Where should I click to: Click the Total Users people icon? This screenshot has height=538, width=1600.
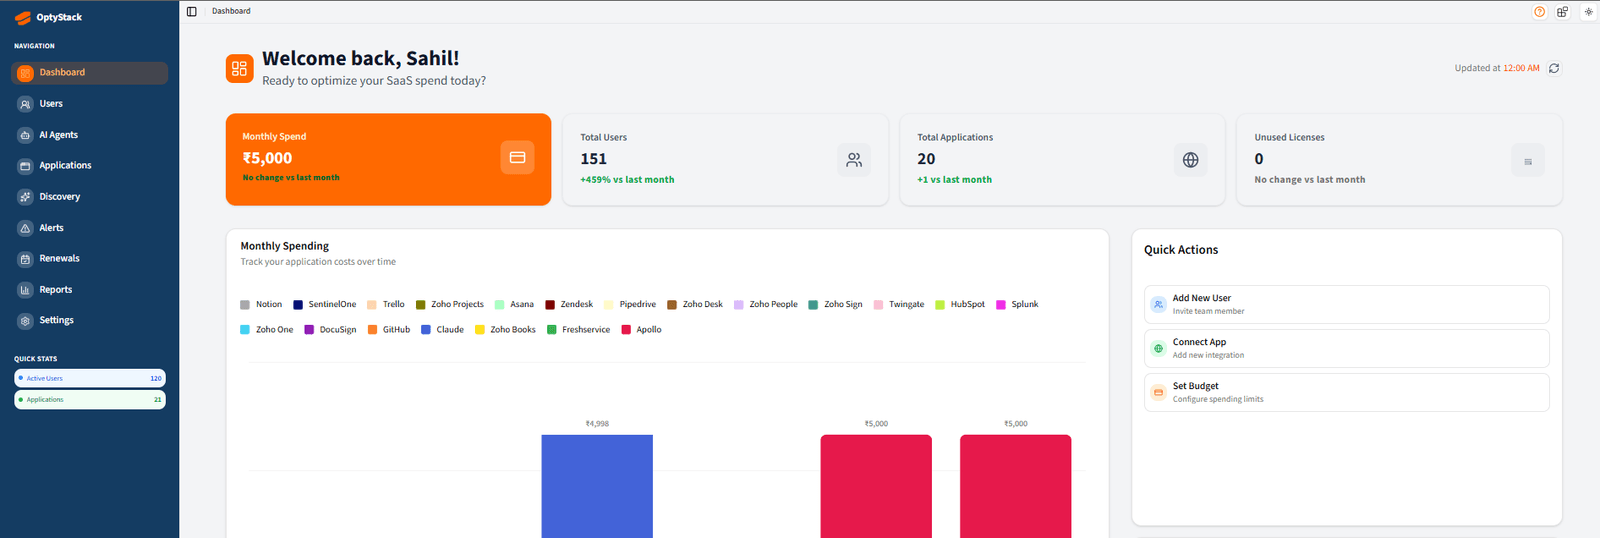point(854,160)
